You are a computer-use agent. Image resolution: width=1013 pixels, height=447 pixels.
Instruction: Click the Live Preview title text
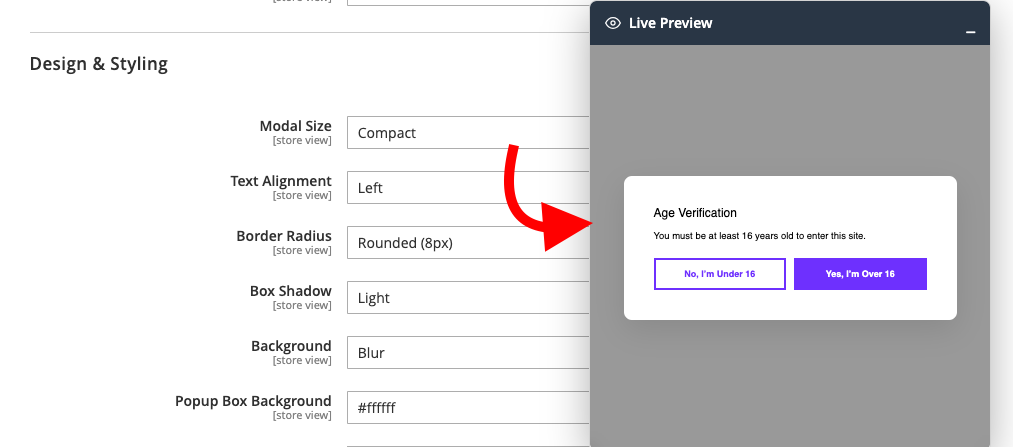coord(671,23)
